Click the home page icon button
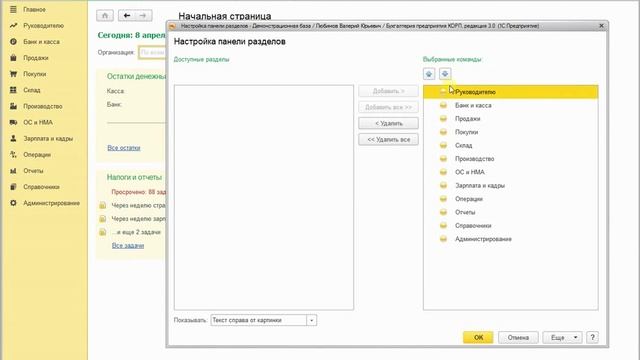Viewport: 640px width, 360px height. [105, 16]
